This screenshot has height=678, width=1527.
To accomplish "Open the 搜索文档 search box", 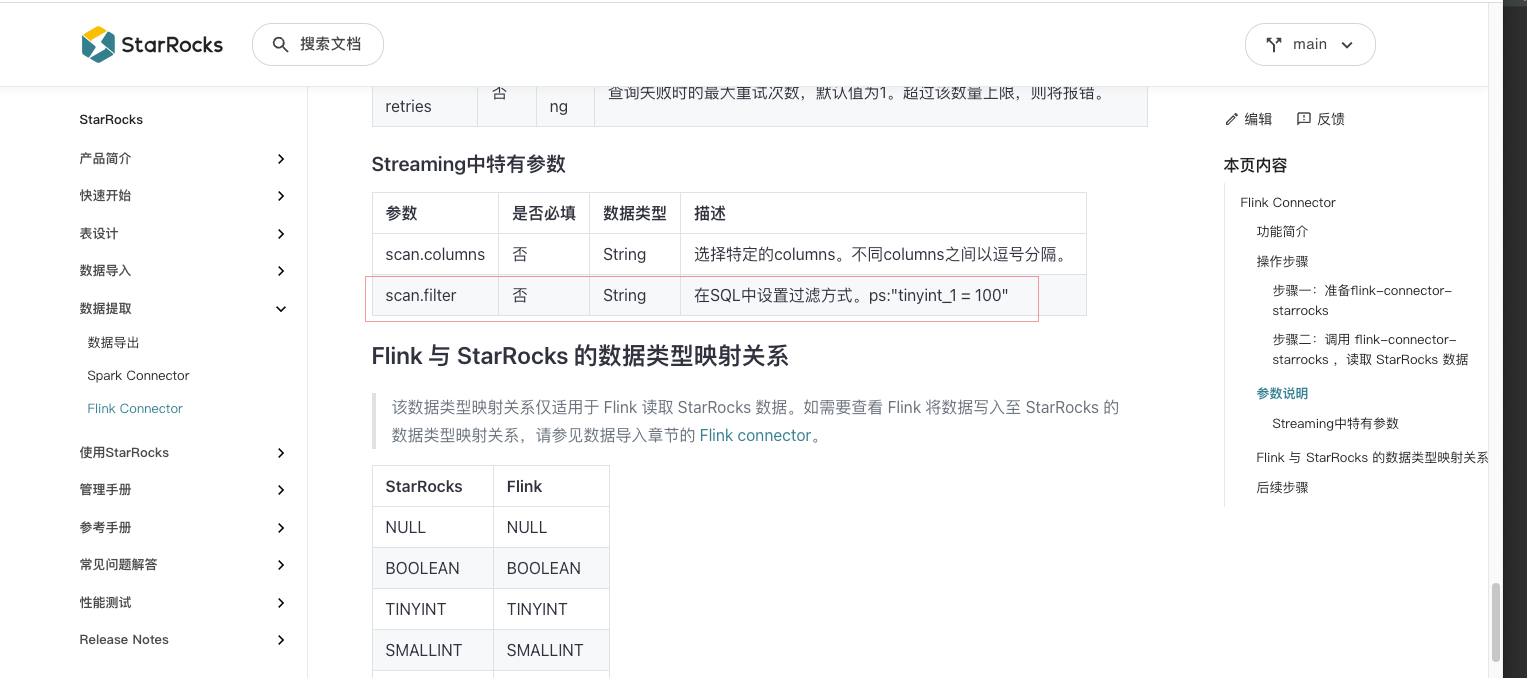I will [x=318, y=45].
